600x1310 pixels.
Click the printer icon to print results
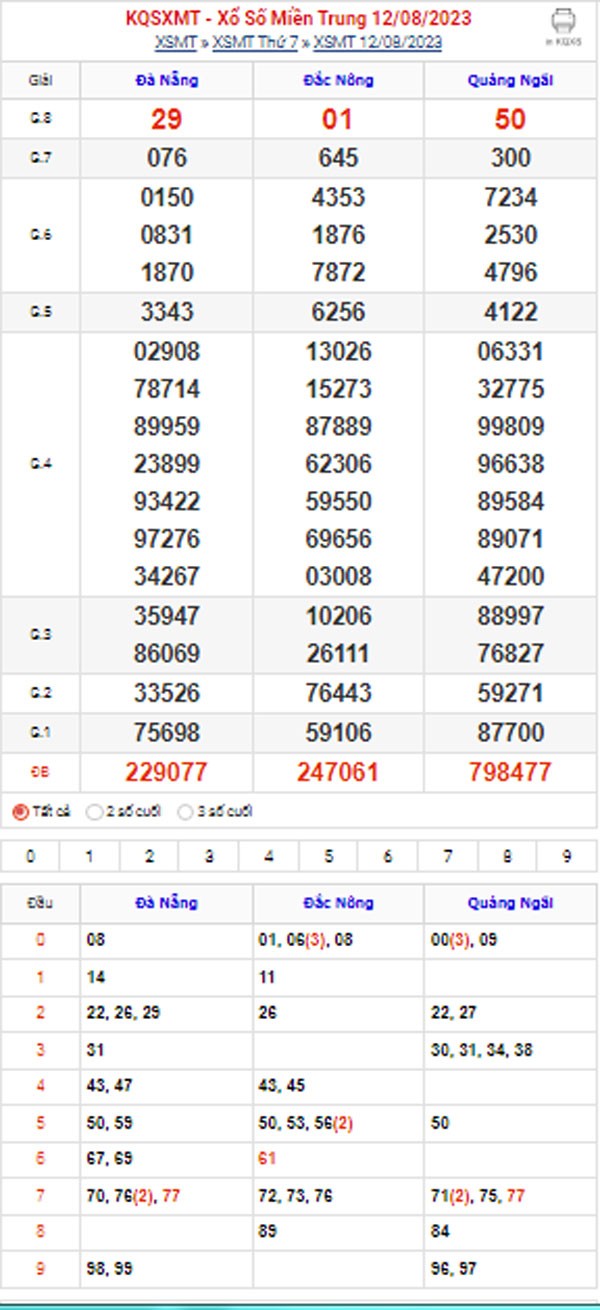click(x=563, y=24)
